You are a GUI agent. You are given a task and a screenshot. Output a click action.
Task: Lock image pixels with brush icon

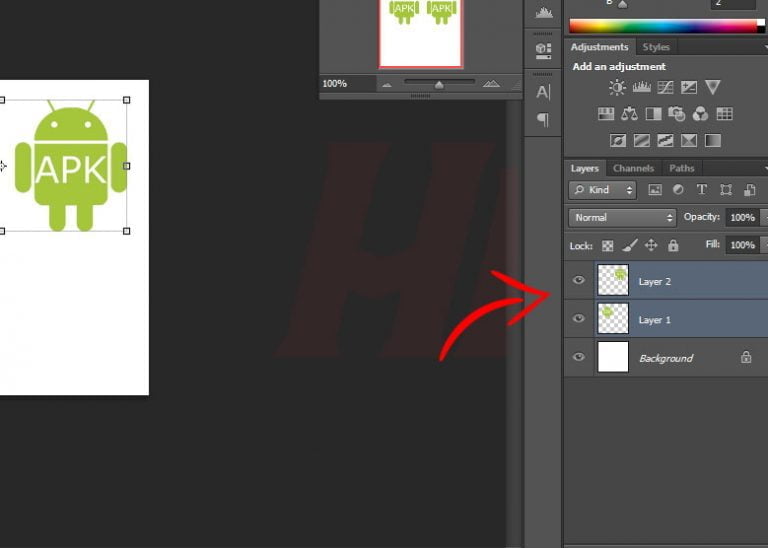click(x=629, y=245)
